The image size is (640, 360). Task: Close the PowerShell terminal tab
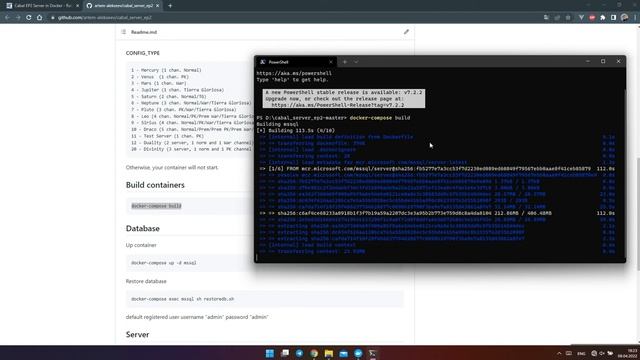pos(331,62)
